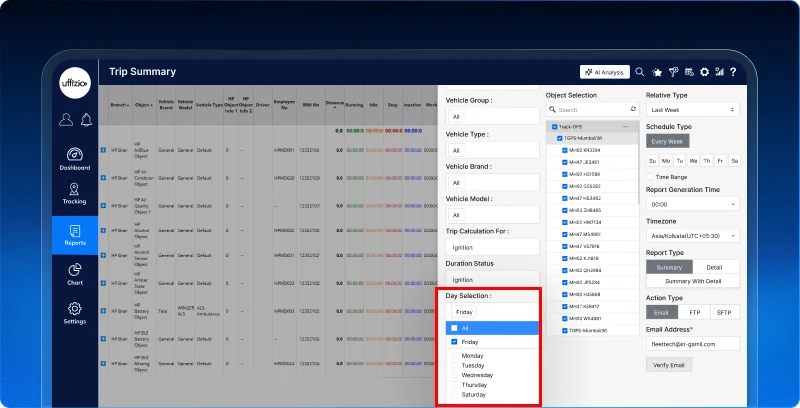Click the uffizio logo
800x408 pixels.
[75, 83]
